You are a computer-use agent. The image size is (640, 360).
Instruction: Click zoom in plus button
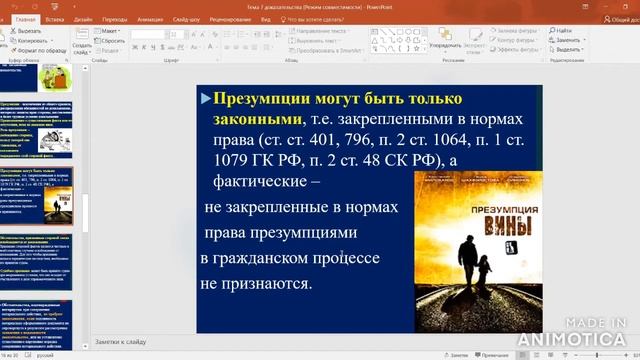[626, 355]
